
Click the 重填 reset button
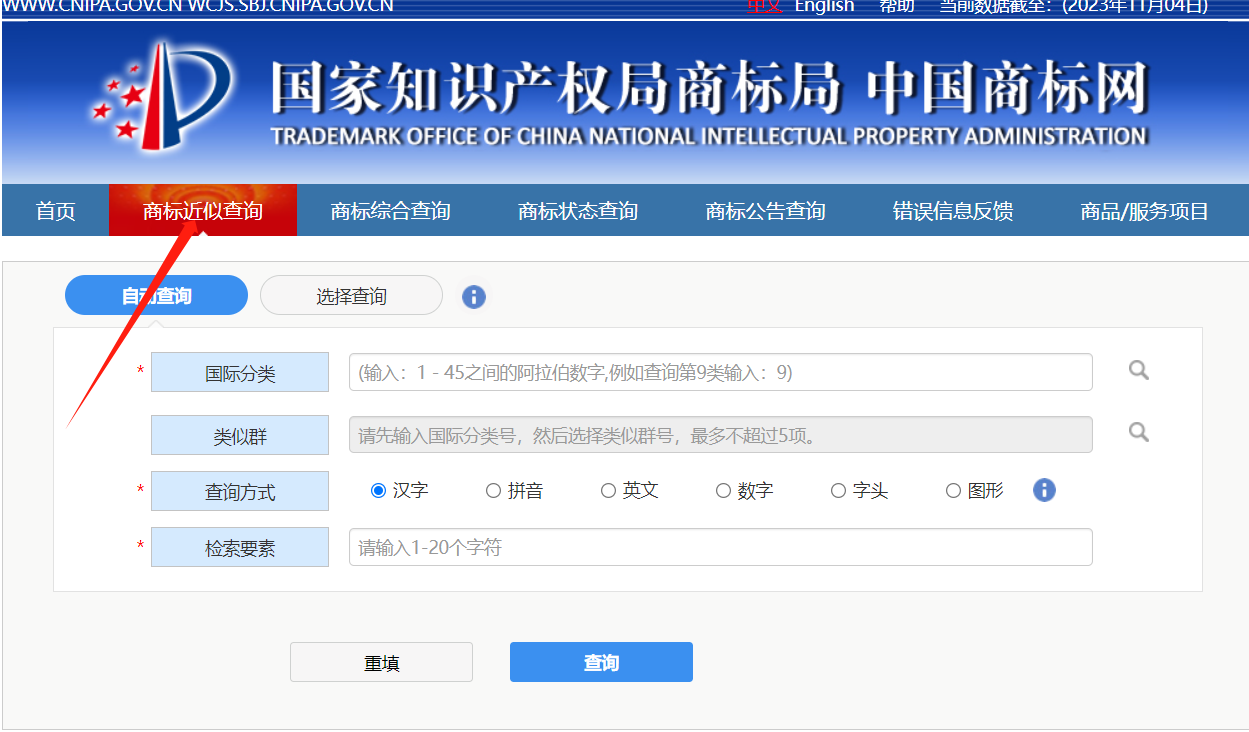point(381,663)
